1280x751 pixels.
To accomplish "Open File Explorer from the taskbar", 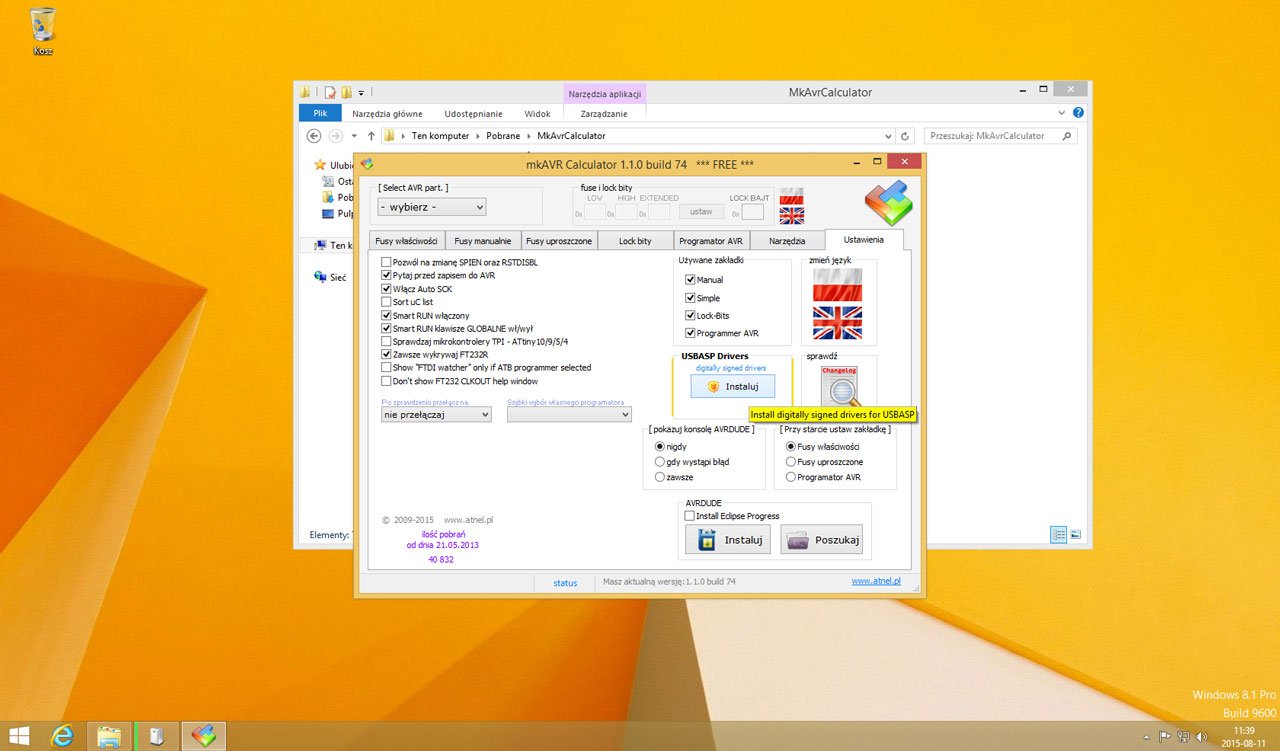I will 109,736.
